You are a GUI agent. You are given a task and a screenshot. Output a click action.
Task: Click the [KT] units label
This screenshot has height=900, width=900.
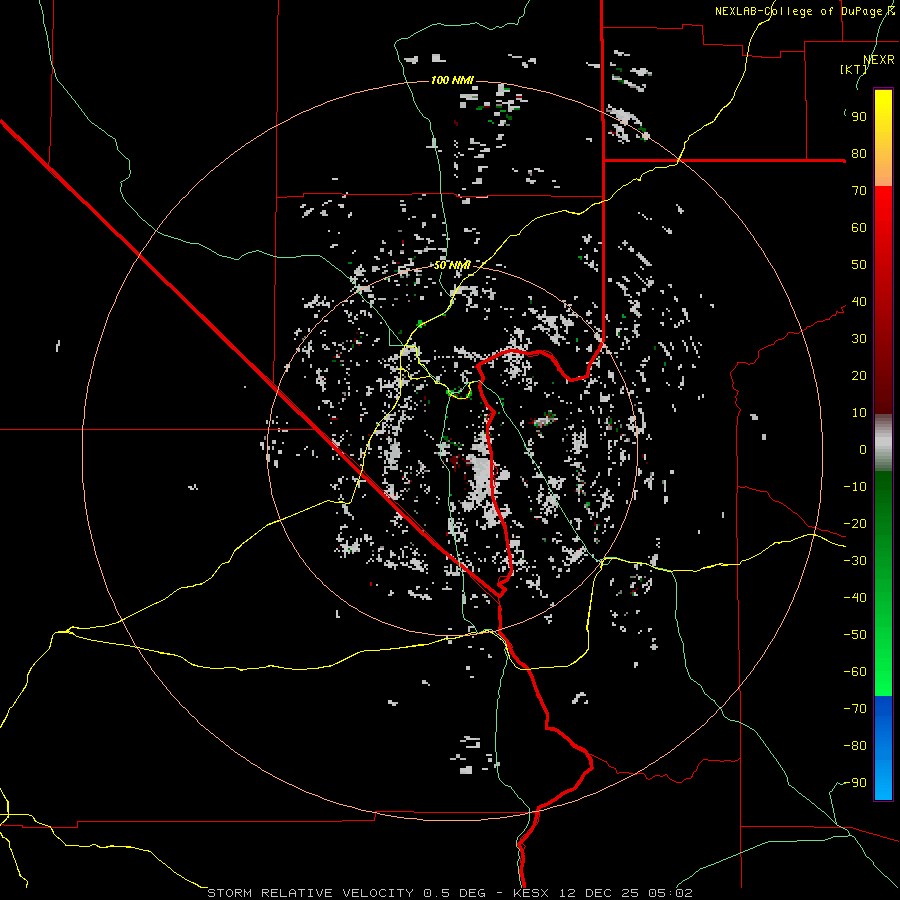853,69
